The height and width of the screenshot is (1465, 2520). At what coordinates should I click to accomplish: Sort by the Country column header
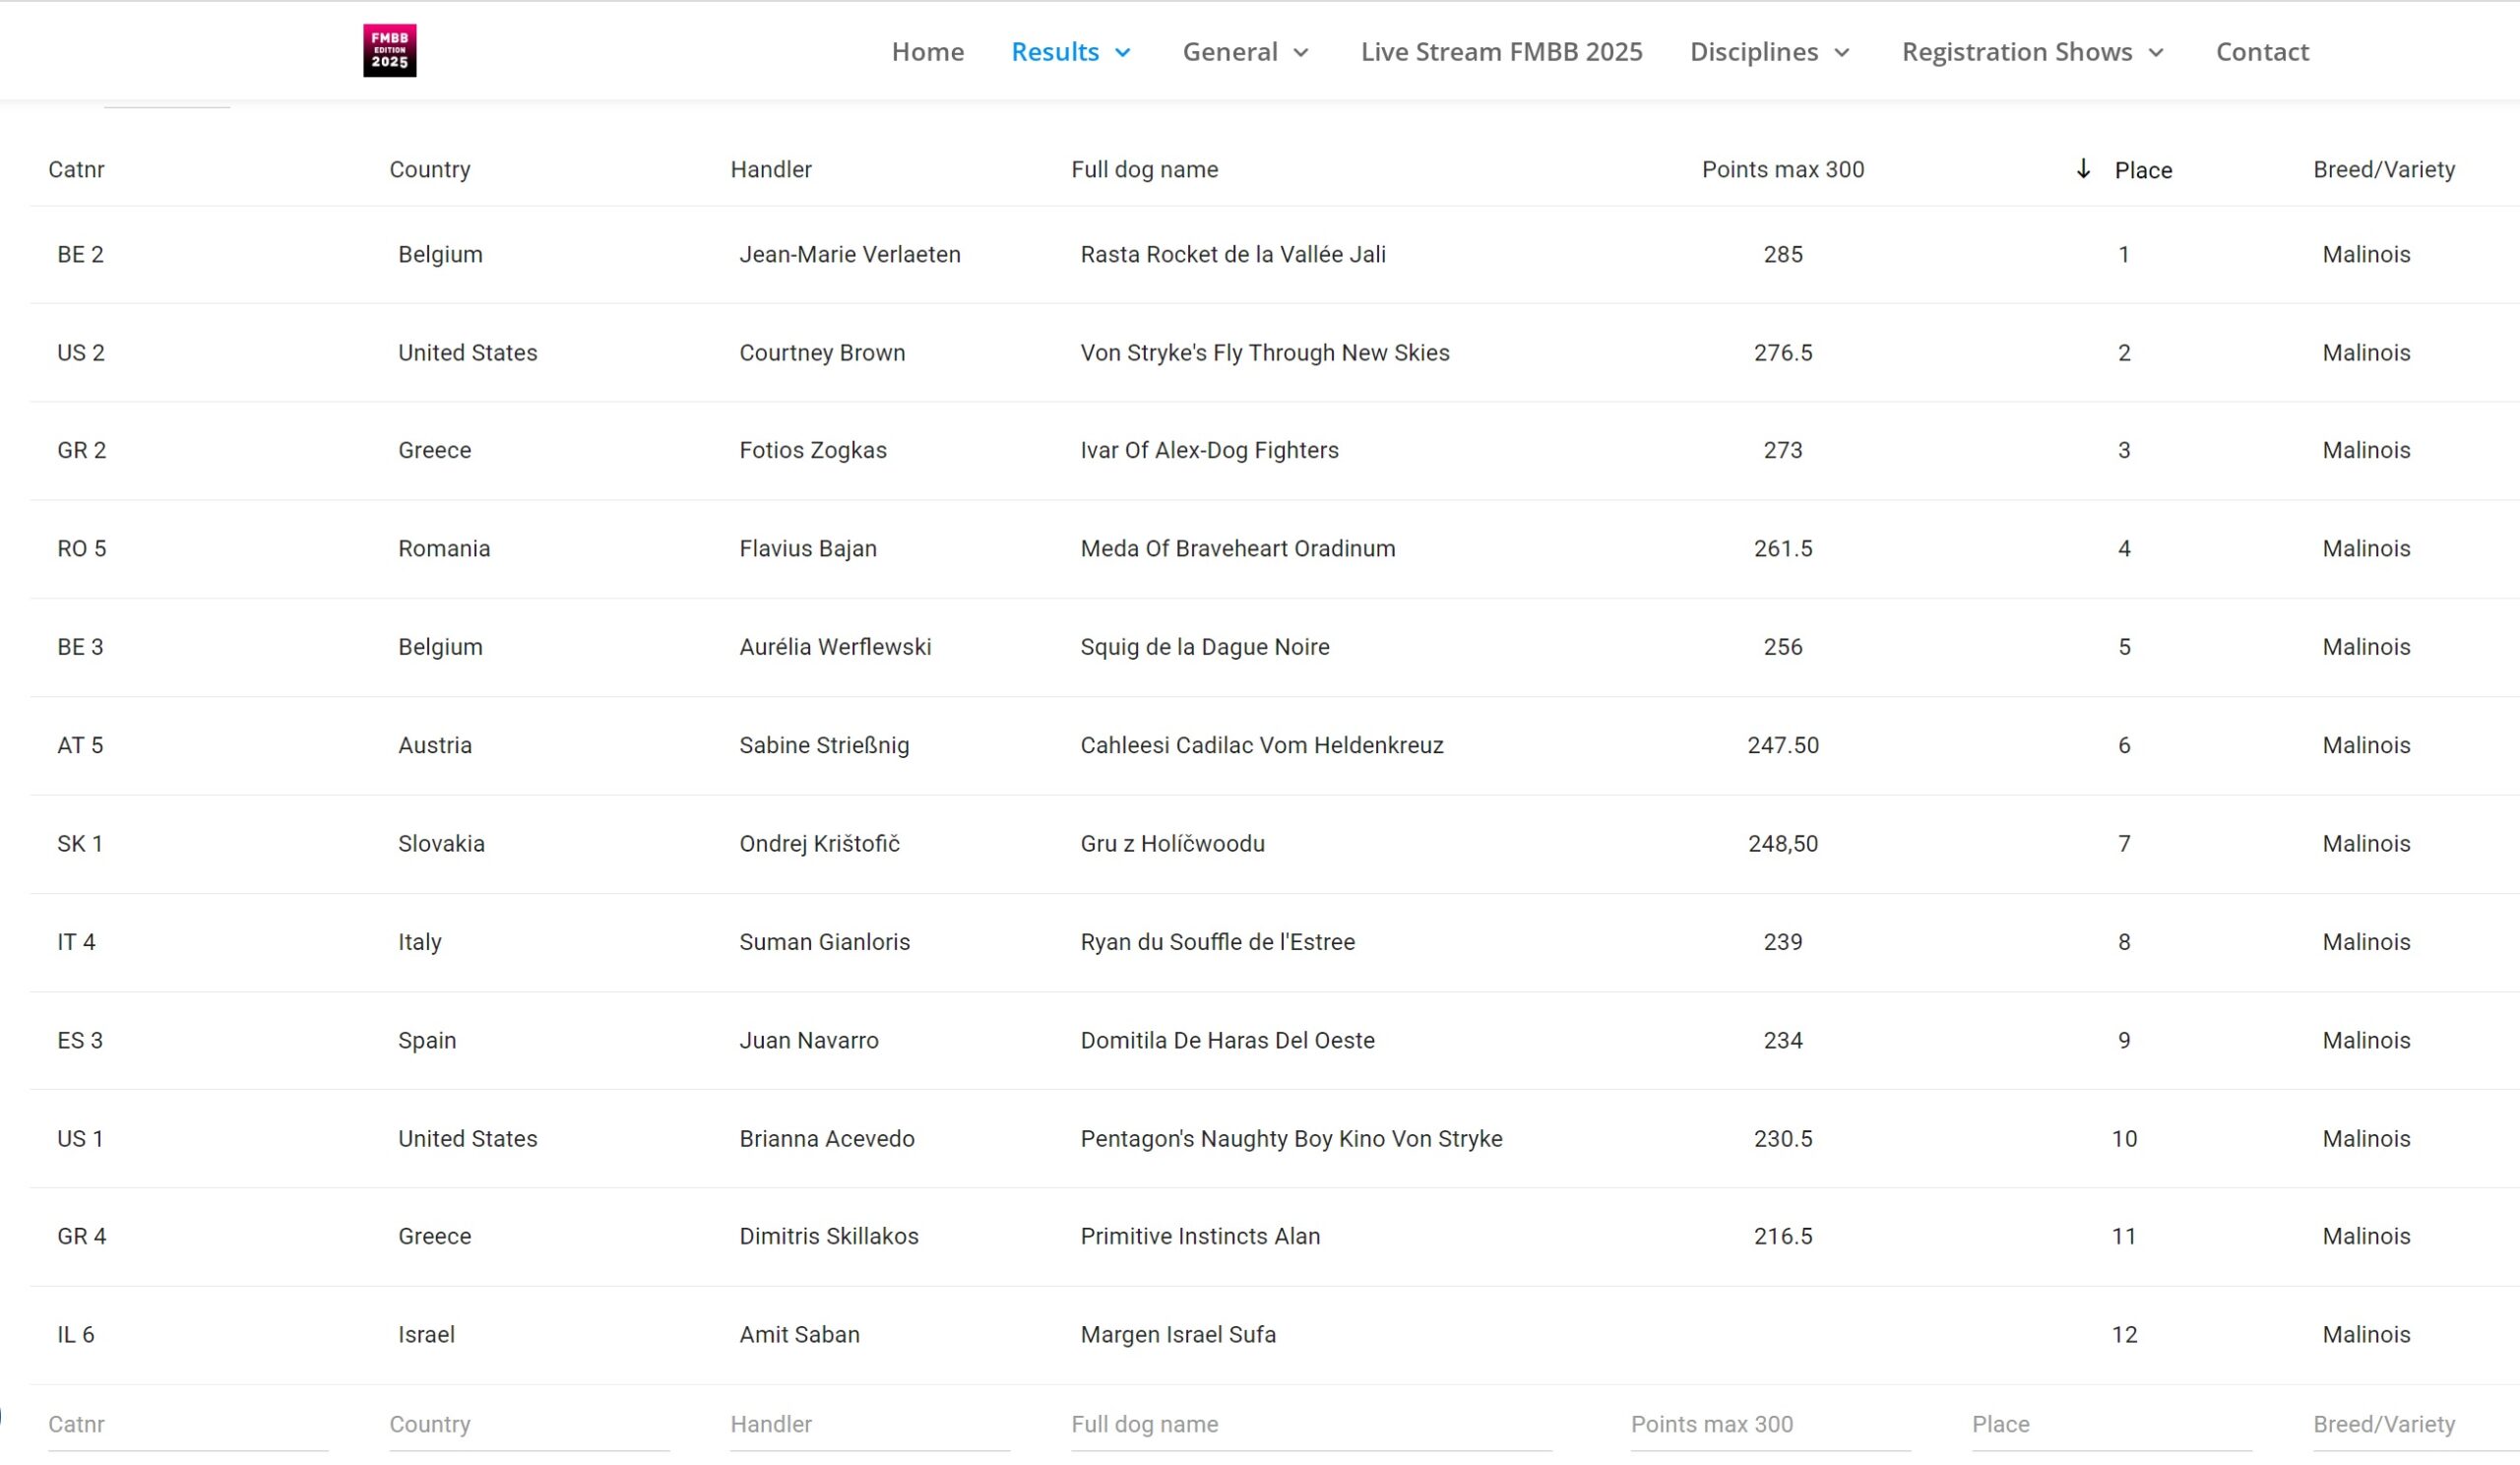(430, 169)
